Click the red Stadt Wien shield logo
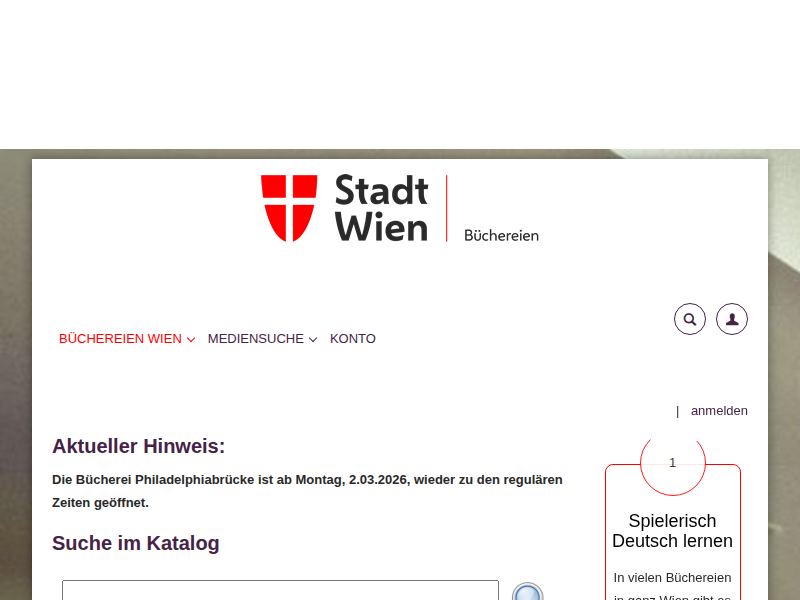Screen dimensions: 800x600 [x=289, y=208]
